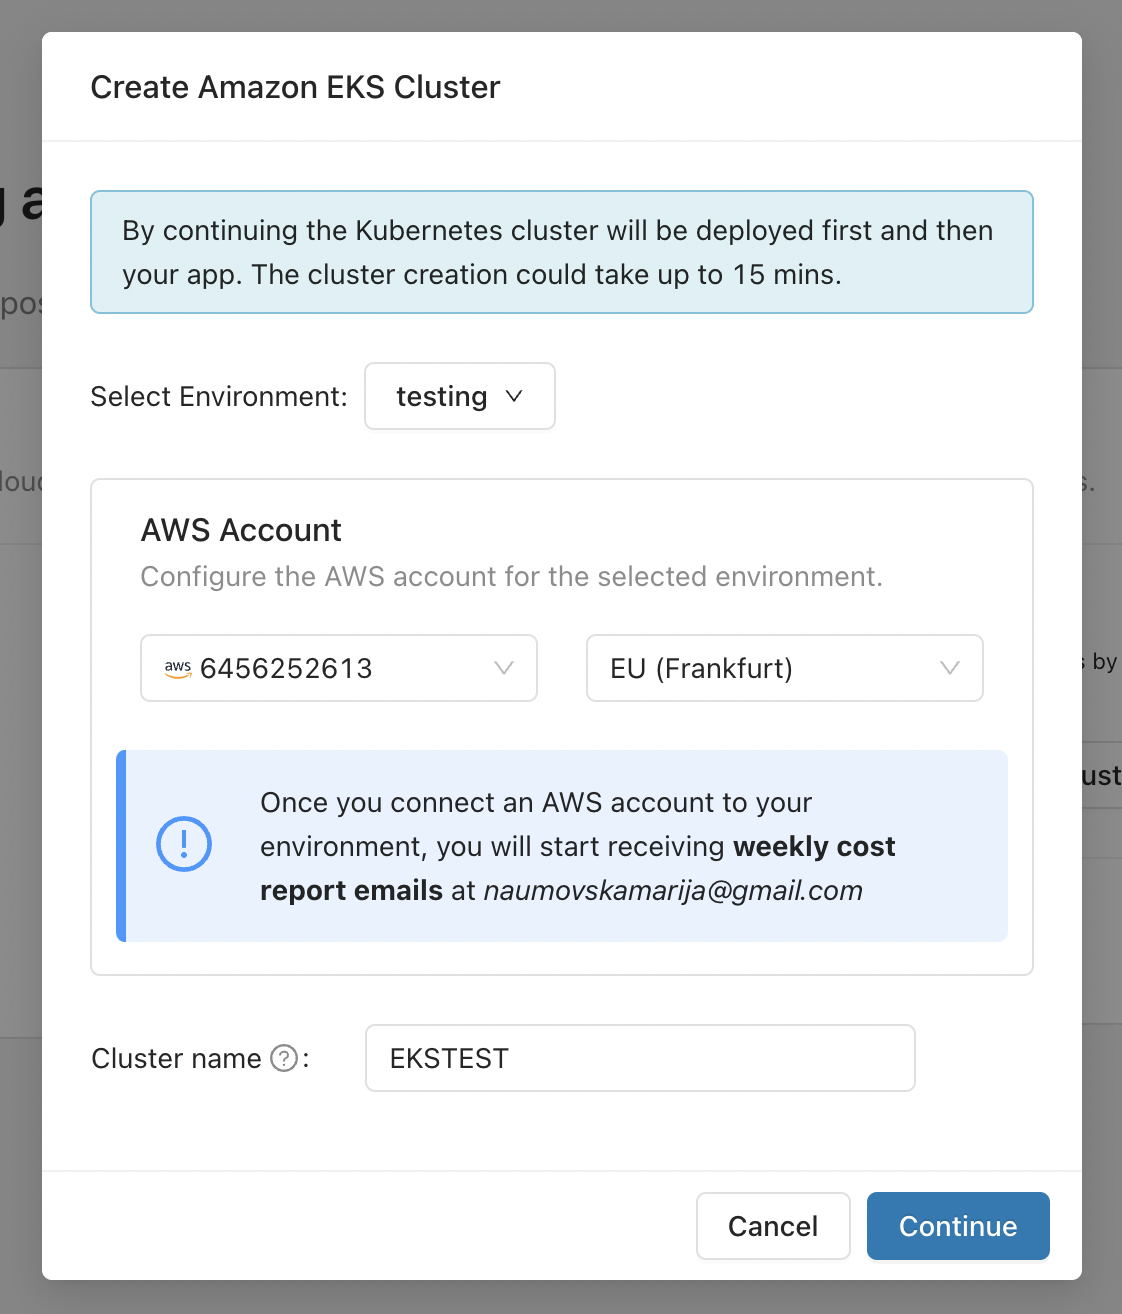The width and height of the screenshot is (1122, 1314).
Task: Click the Create Amazon EKS Cluster title
Action: click(295, 87)
